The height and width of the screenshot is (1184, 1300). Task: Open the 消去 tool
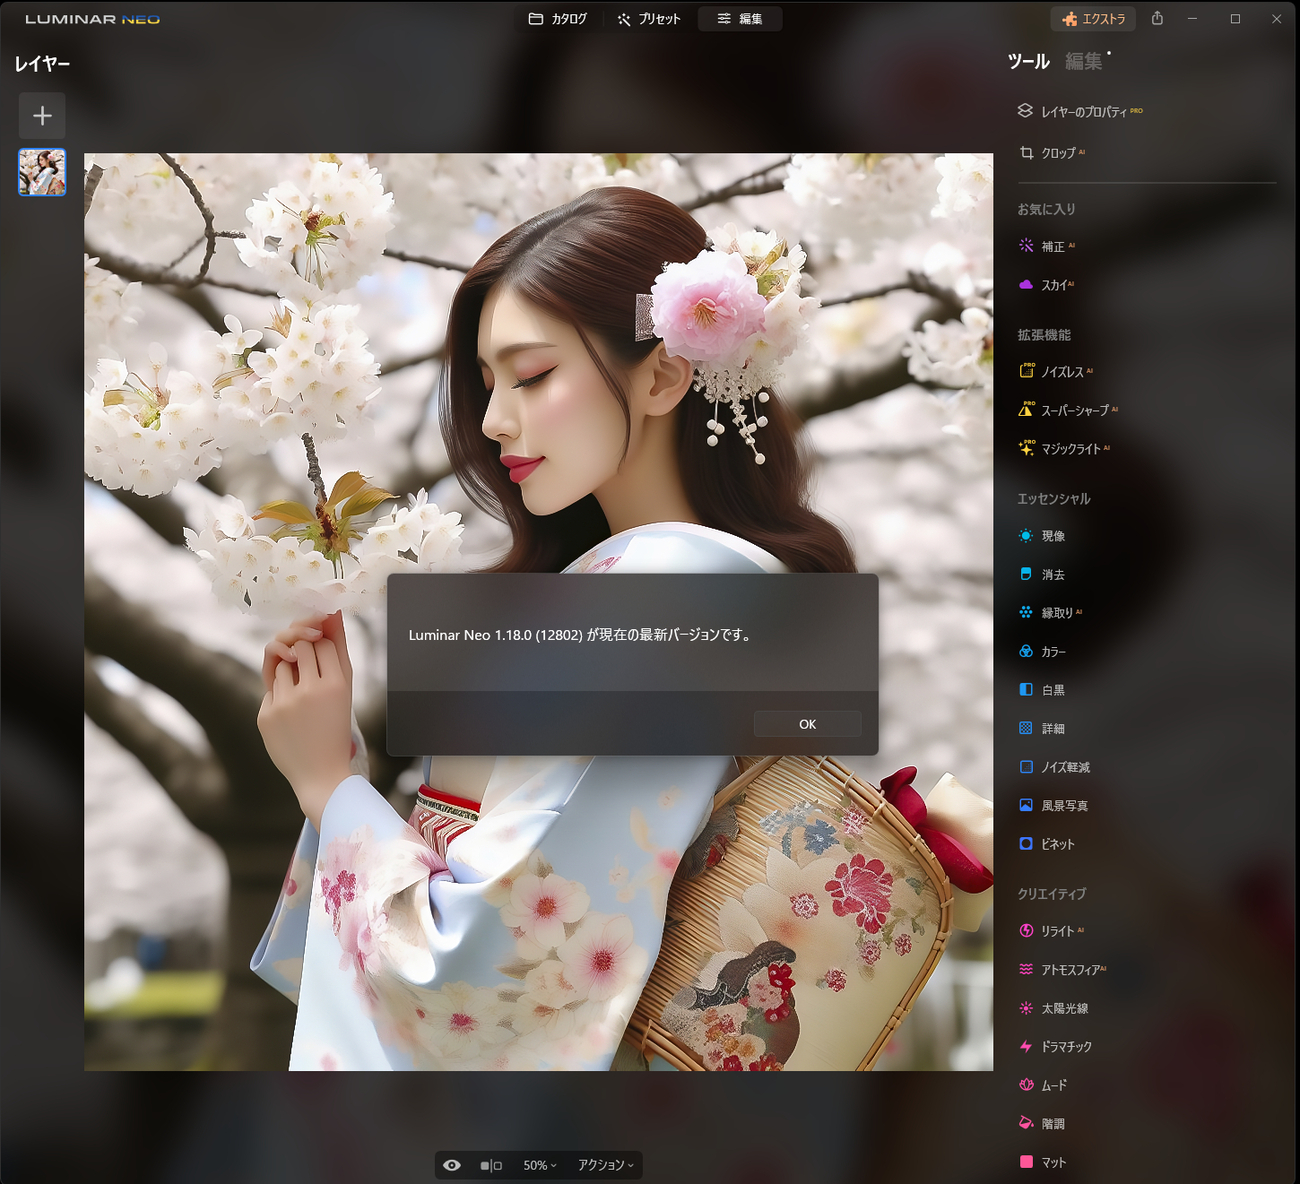pos(1041,575)
